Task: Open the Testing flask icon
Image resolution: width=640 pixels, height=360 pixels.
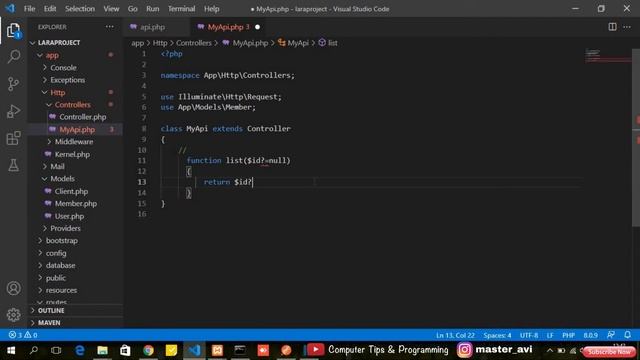Action: 13,165
